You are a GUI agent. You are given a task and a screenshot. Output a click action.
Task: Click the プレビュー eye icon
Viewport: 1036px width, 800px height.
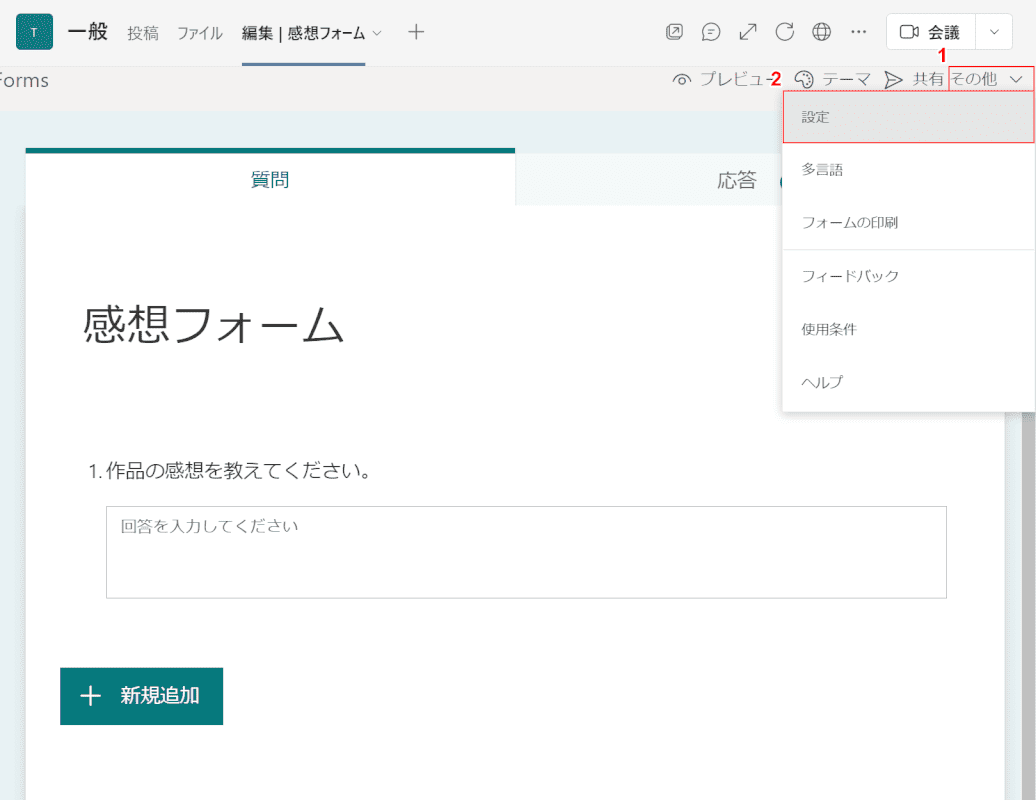(x=681, y=80)
